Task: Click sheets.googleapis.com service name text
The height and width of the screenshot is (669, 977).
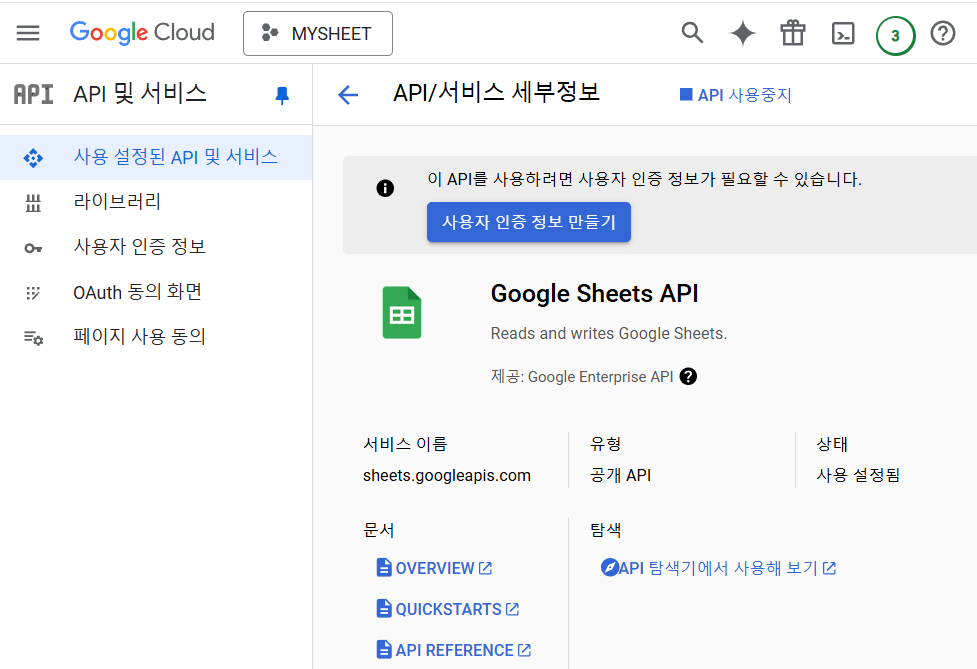Action: [447, 475]
